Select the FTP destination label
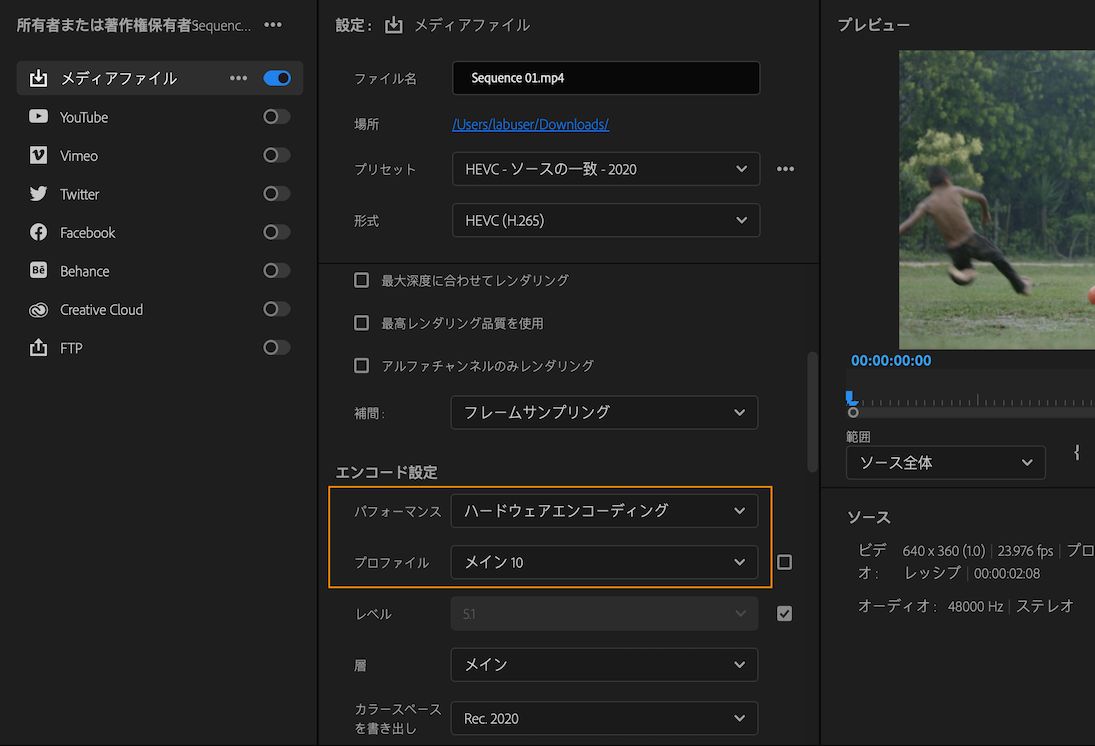 point(71,348)
